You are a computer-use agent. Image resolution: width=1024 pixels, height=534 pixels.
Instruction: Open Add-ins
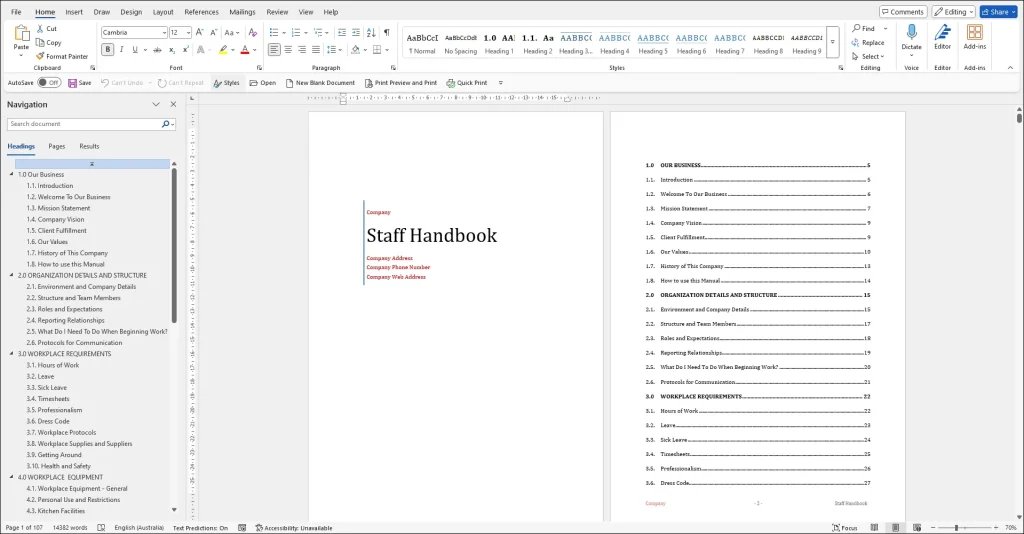[974, 37]
